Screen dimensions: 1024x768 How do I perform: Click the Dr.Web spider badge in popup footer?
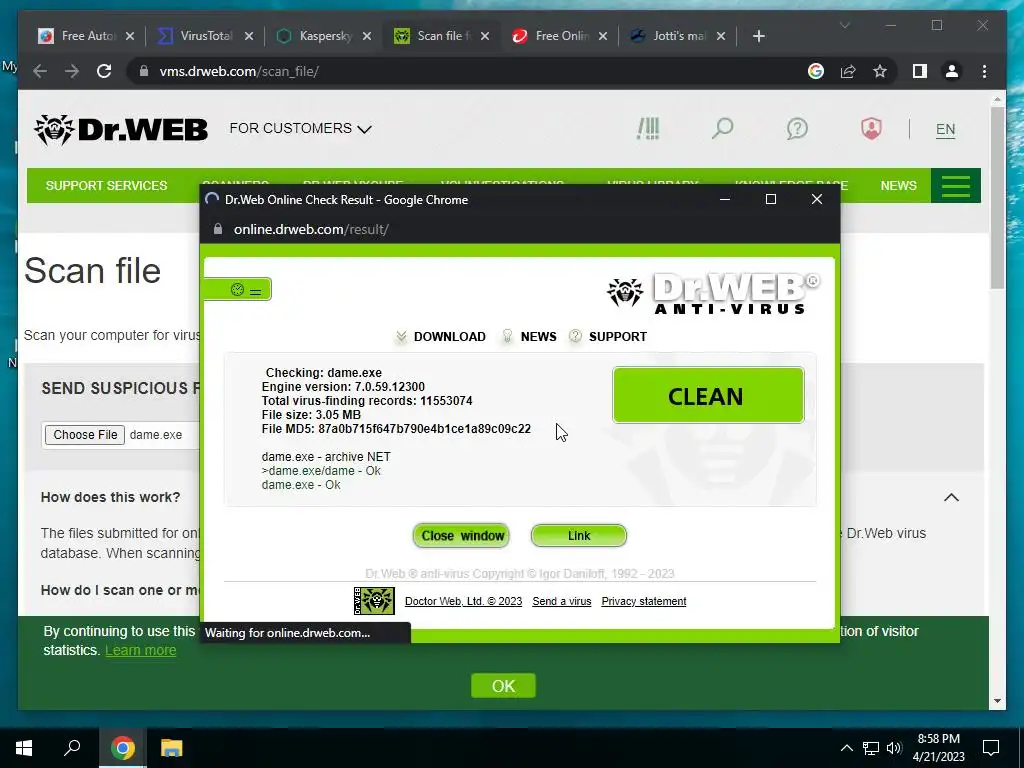(374, 601)
